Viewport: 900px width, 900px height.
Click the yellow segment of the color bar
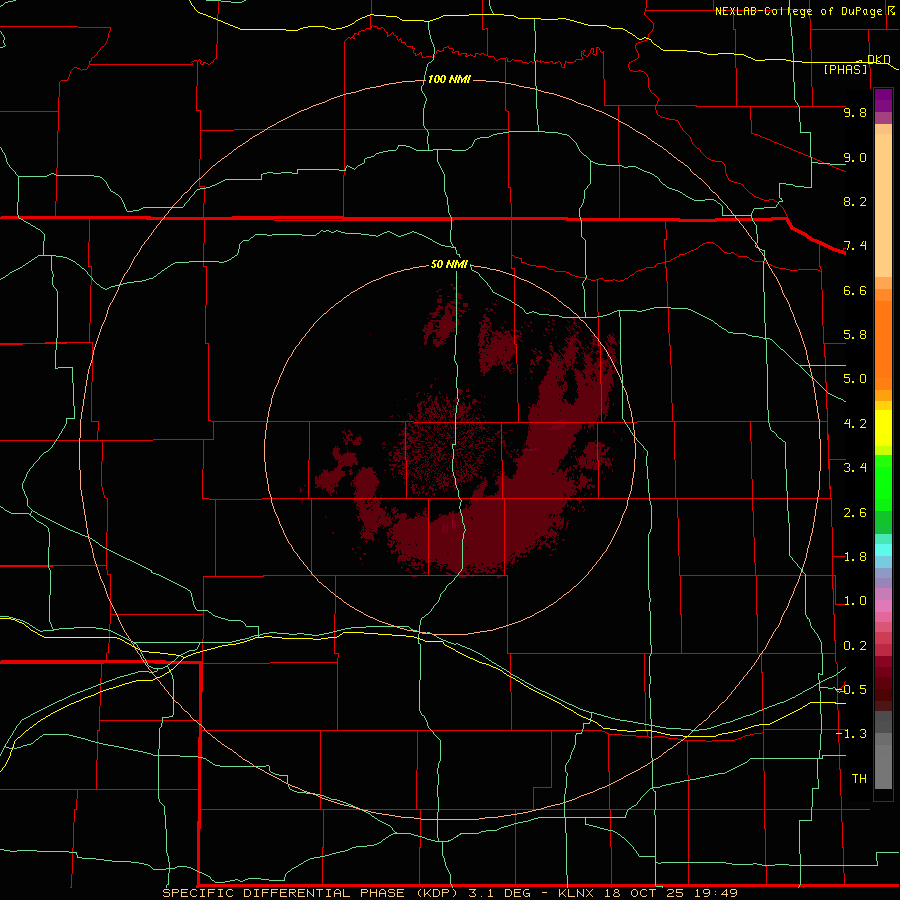[883, 428]
